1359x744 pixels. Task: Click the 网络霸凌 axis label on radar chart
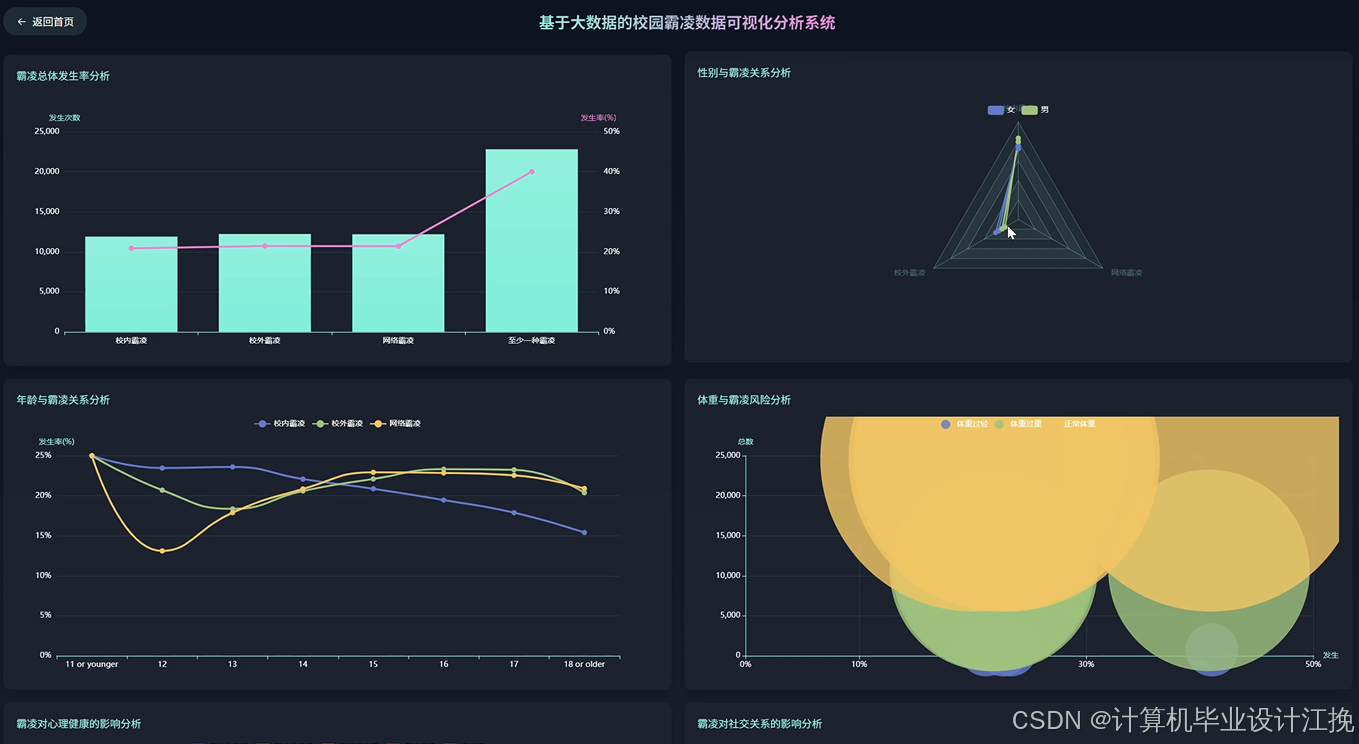1126,273
